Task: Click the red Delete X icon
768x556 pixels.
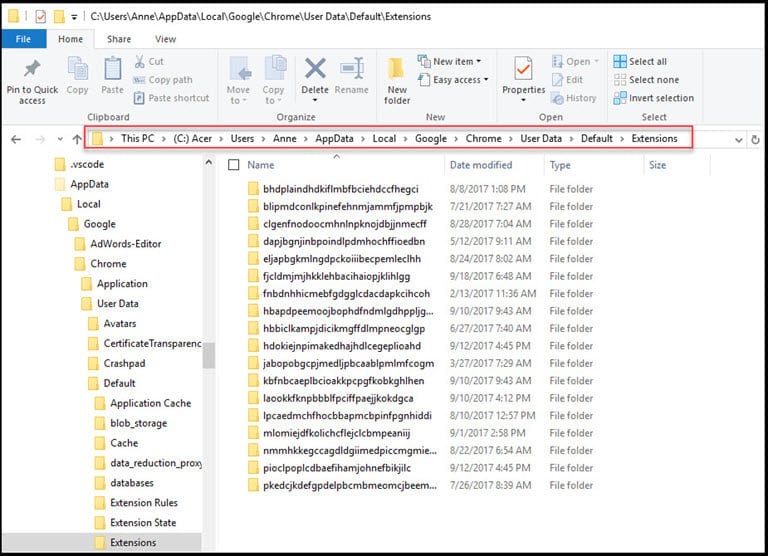Action: click(x=315, y=69)
